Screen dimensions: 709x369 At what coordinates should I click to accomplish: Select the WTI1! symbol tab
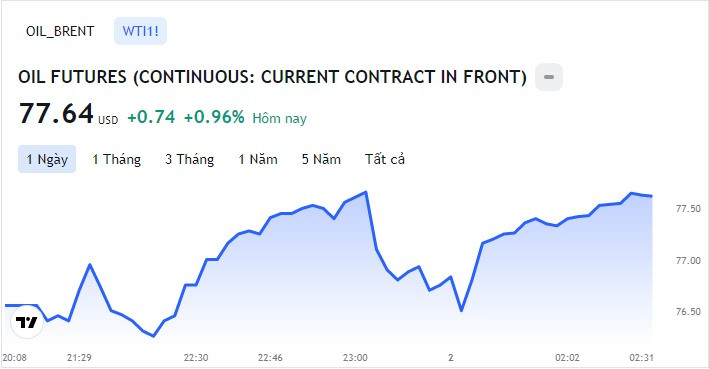click(x=140, y=31)
